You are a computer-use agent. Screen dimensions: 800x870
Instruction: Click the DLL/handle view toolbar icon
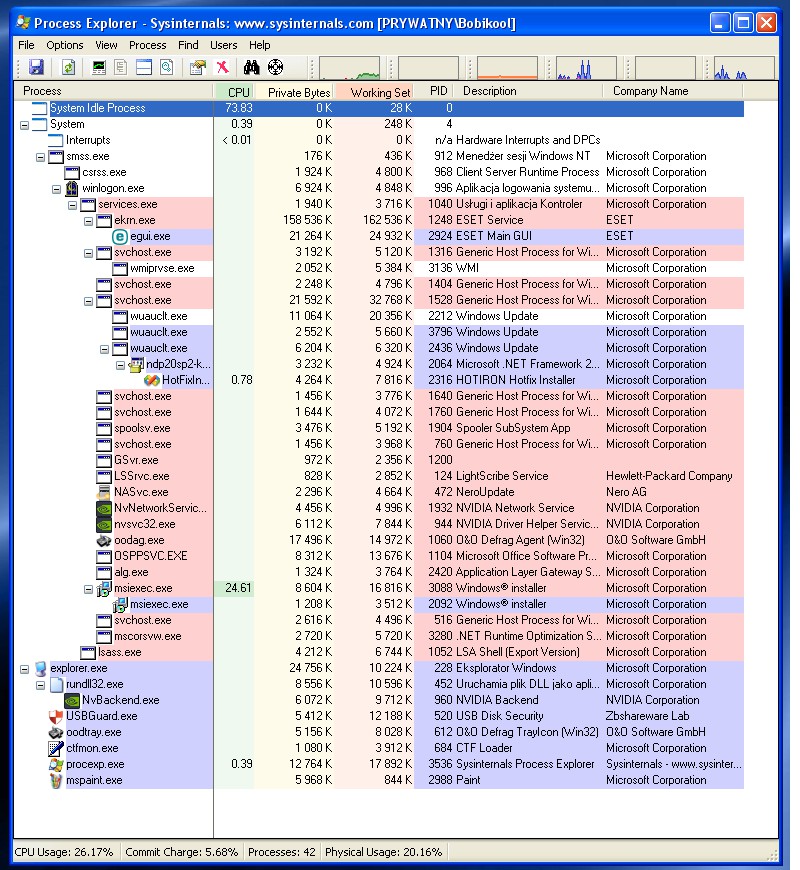tap(167, 68)
